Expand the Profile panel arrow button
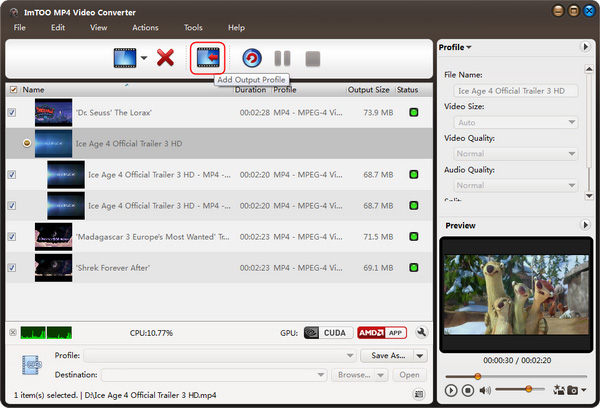Image resolution: width=600 pixels, height=408 pixels. pyautogui.click(x=585, y=47)
